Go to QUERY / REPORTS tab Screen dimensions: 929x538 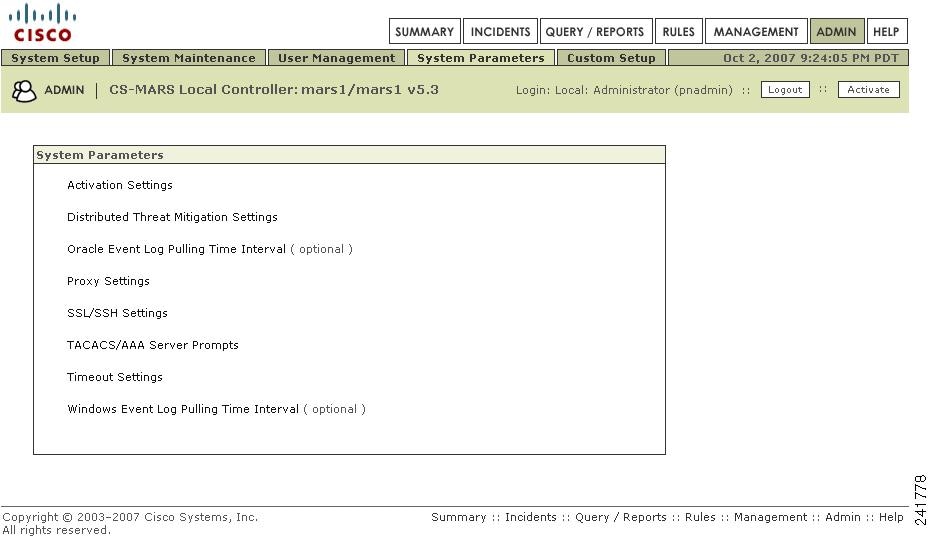click(595, 31)
